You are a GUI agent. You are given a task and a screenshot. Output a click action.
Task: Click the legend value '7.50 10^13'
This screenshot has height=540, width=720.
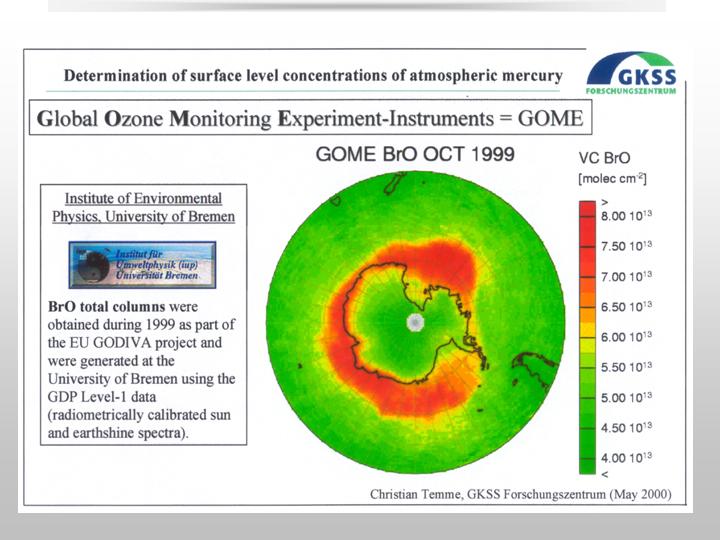point(626,246)
